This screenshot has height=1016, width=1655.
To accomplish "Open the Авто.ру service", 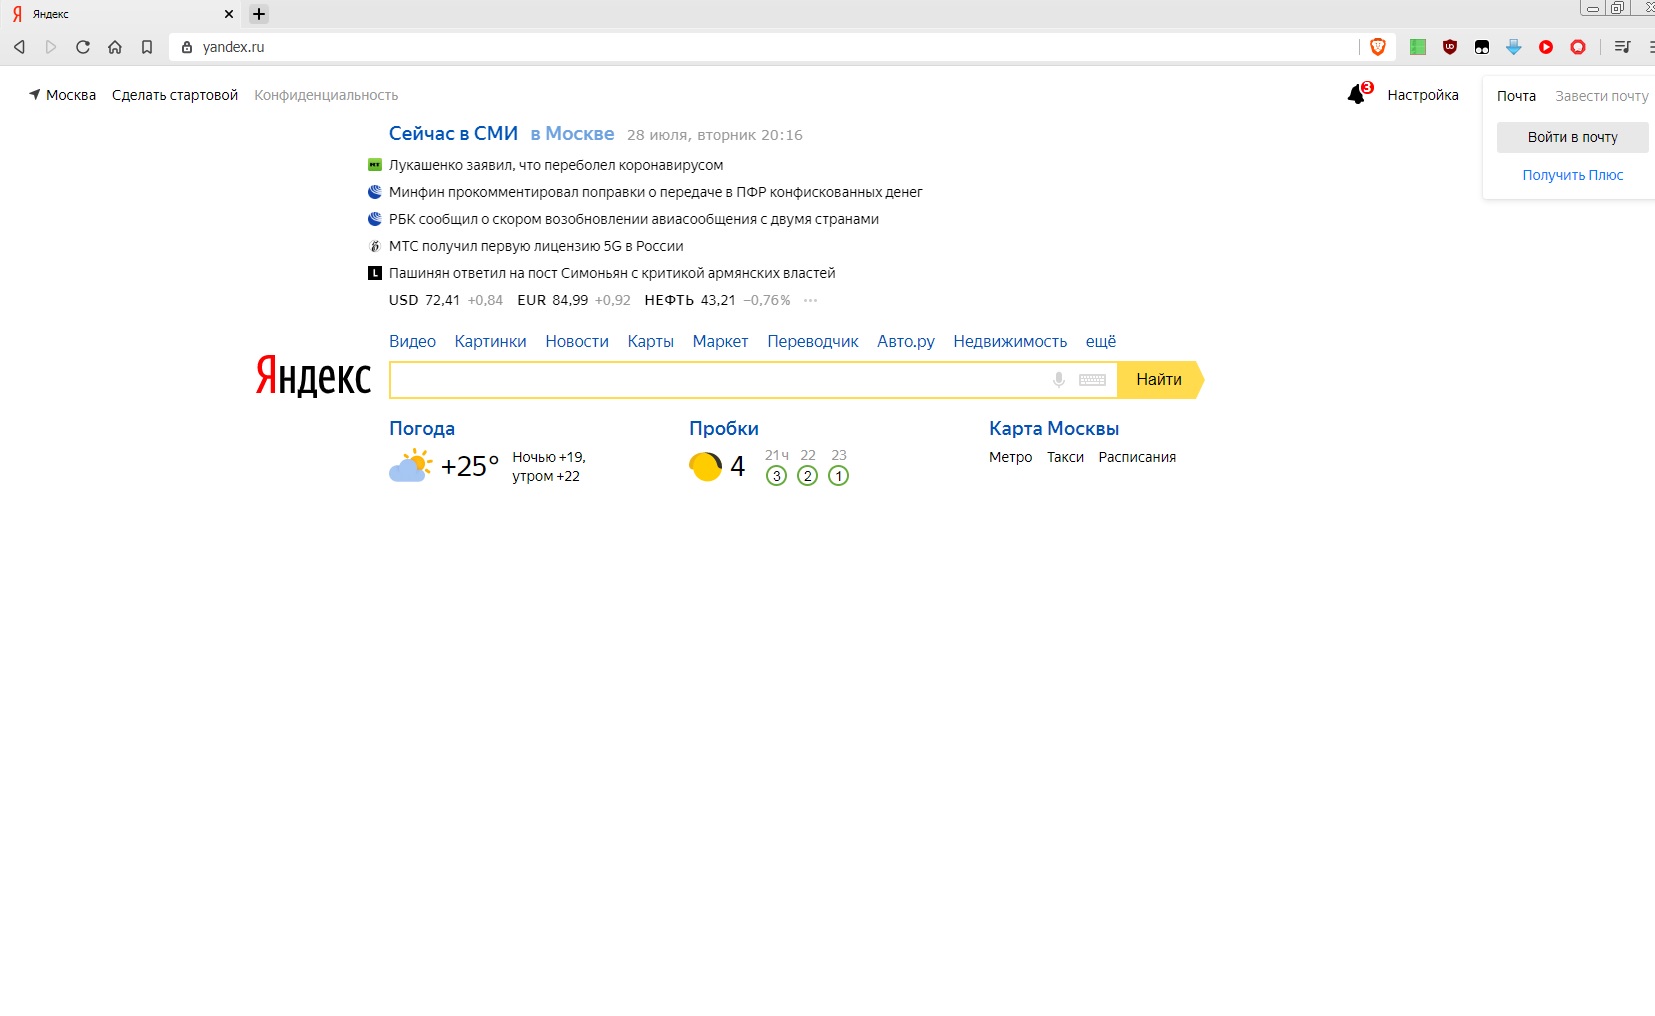I will [x=906, y=341].
